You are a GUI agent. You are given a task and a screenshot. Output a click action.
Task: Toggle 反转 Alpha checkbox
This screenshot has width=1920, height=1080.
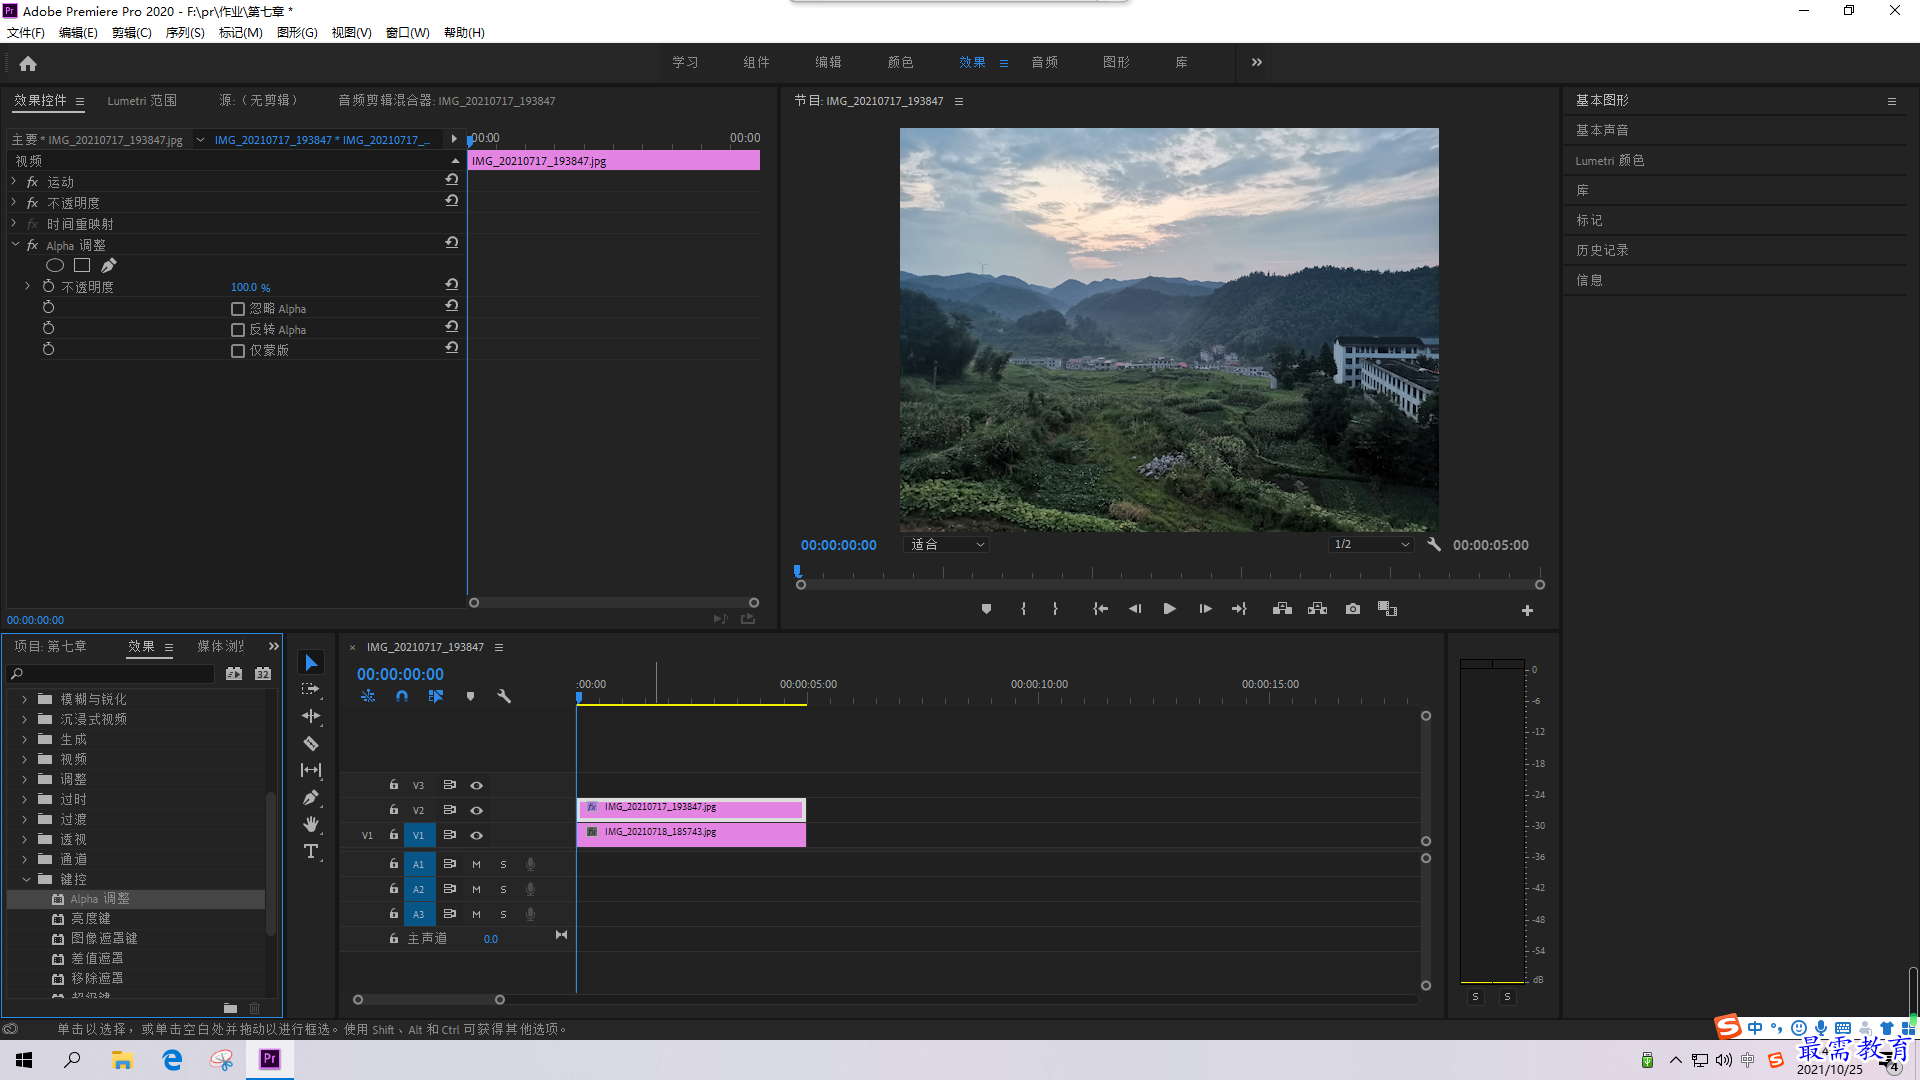[x=238, y=330]
